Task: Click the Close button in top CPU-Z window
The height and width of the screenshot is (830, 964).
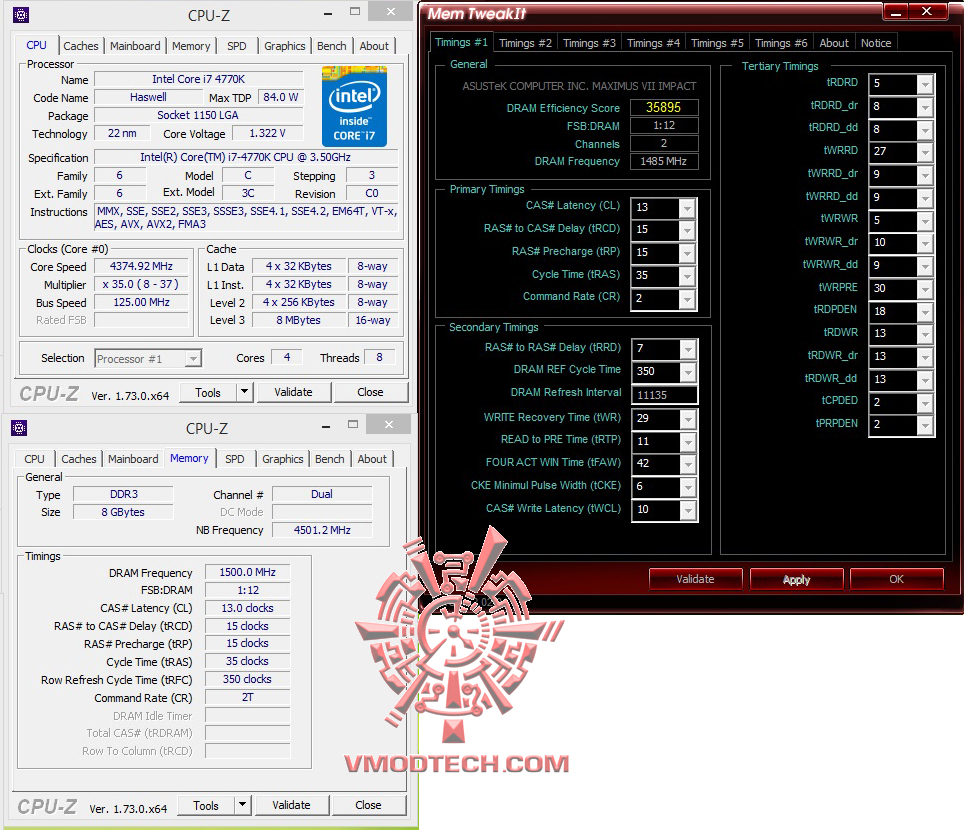Action: 370,392
